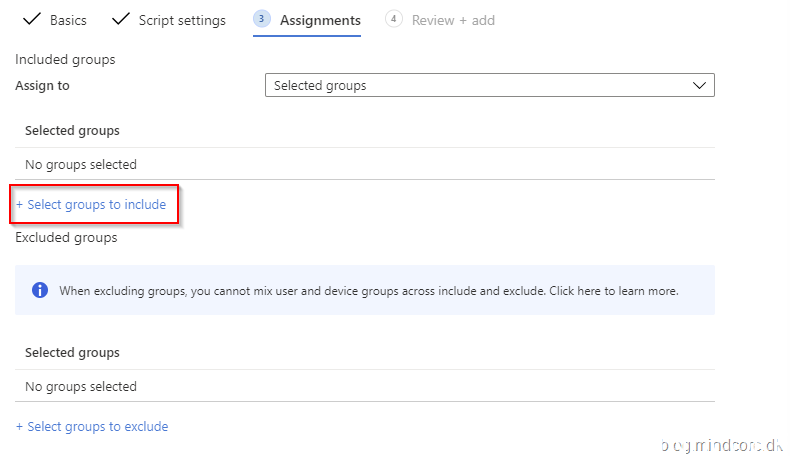The height and width of the screenshot is (456, 790).
Task: Open the Basics tab label
Action: tap(68, 20)
